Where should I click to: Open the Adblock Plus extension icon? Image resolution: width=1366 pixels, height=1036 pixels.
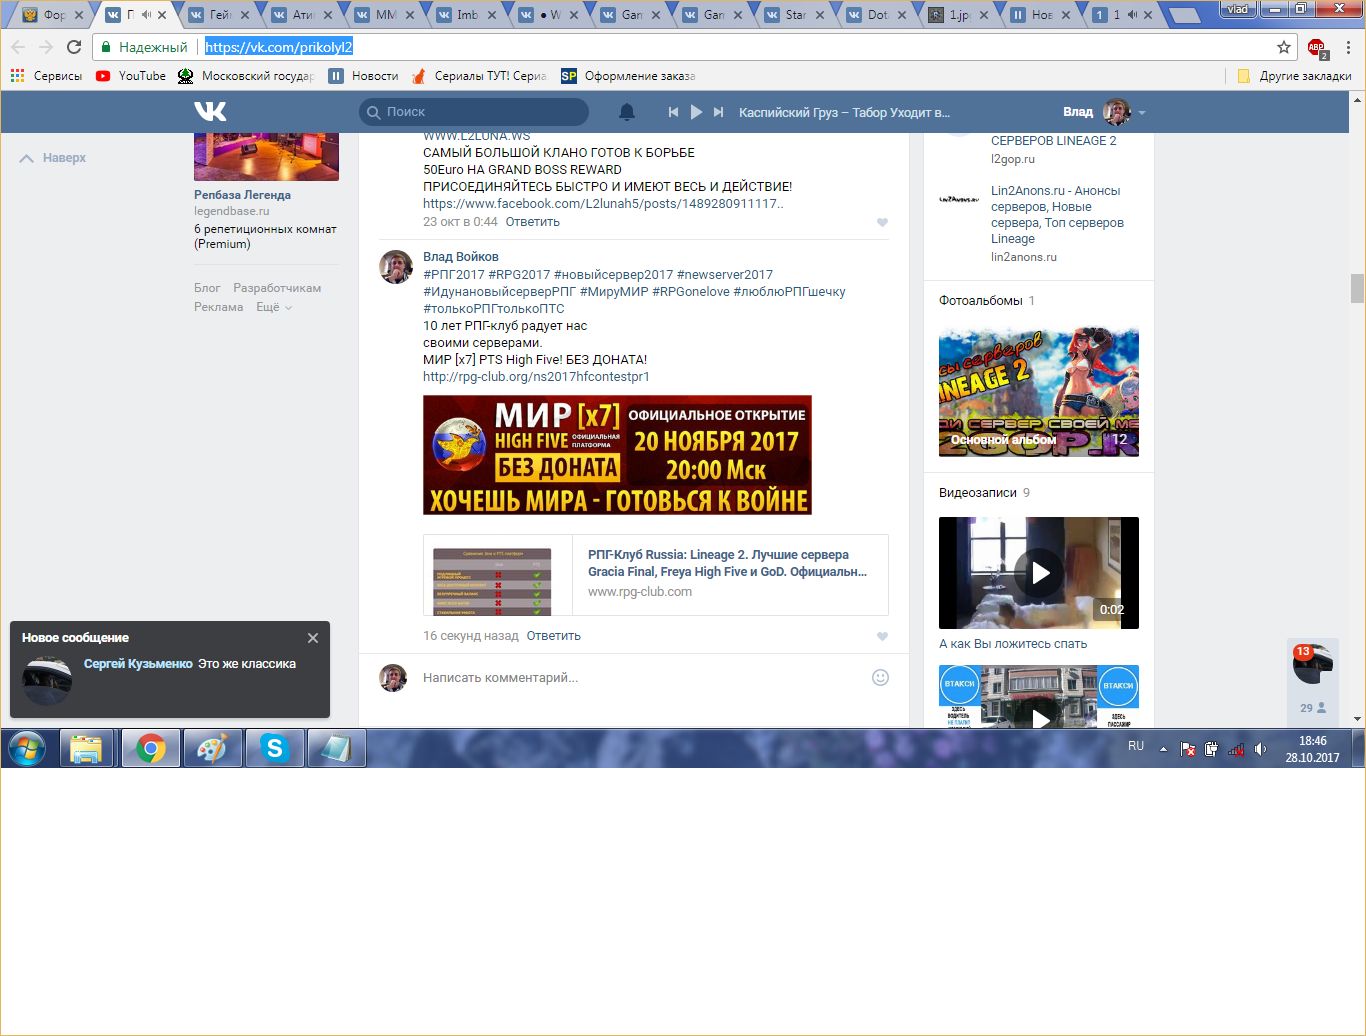tap(1317, 47)
